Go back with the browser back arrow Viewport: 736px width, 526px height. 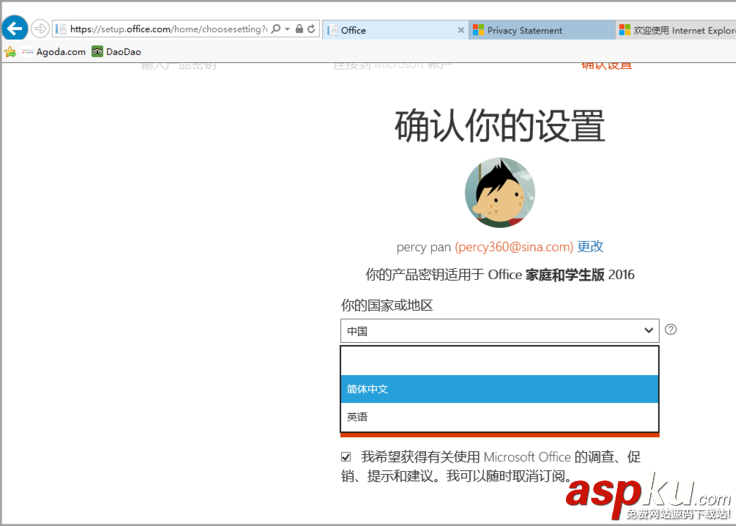click(15, 29)
